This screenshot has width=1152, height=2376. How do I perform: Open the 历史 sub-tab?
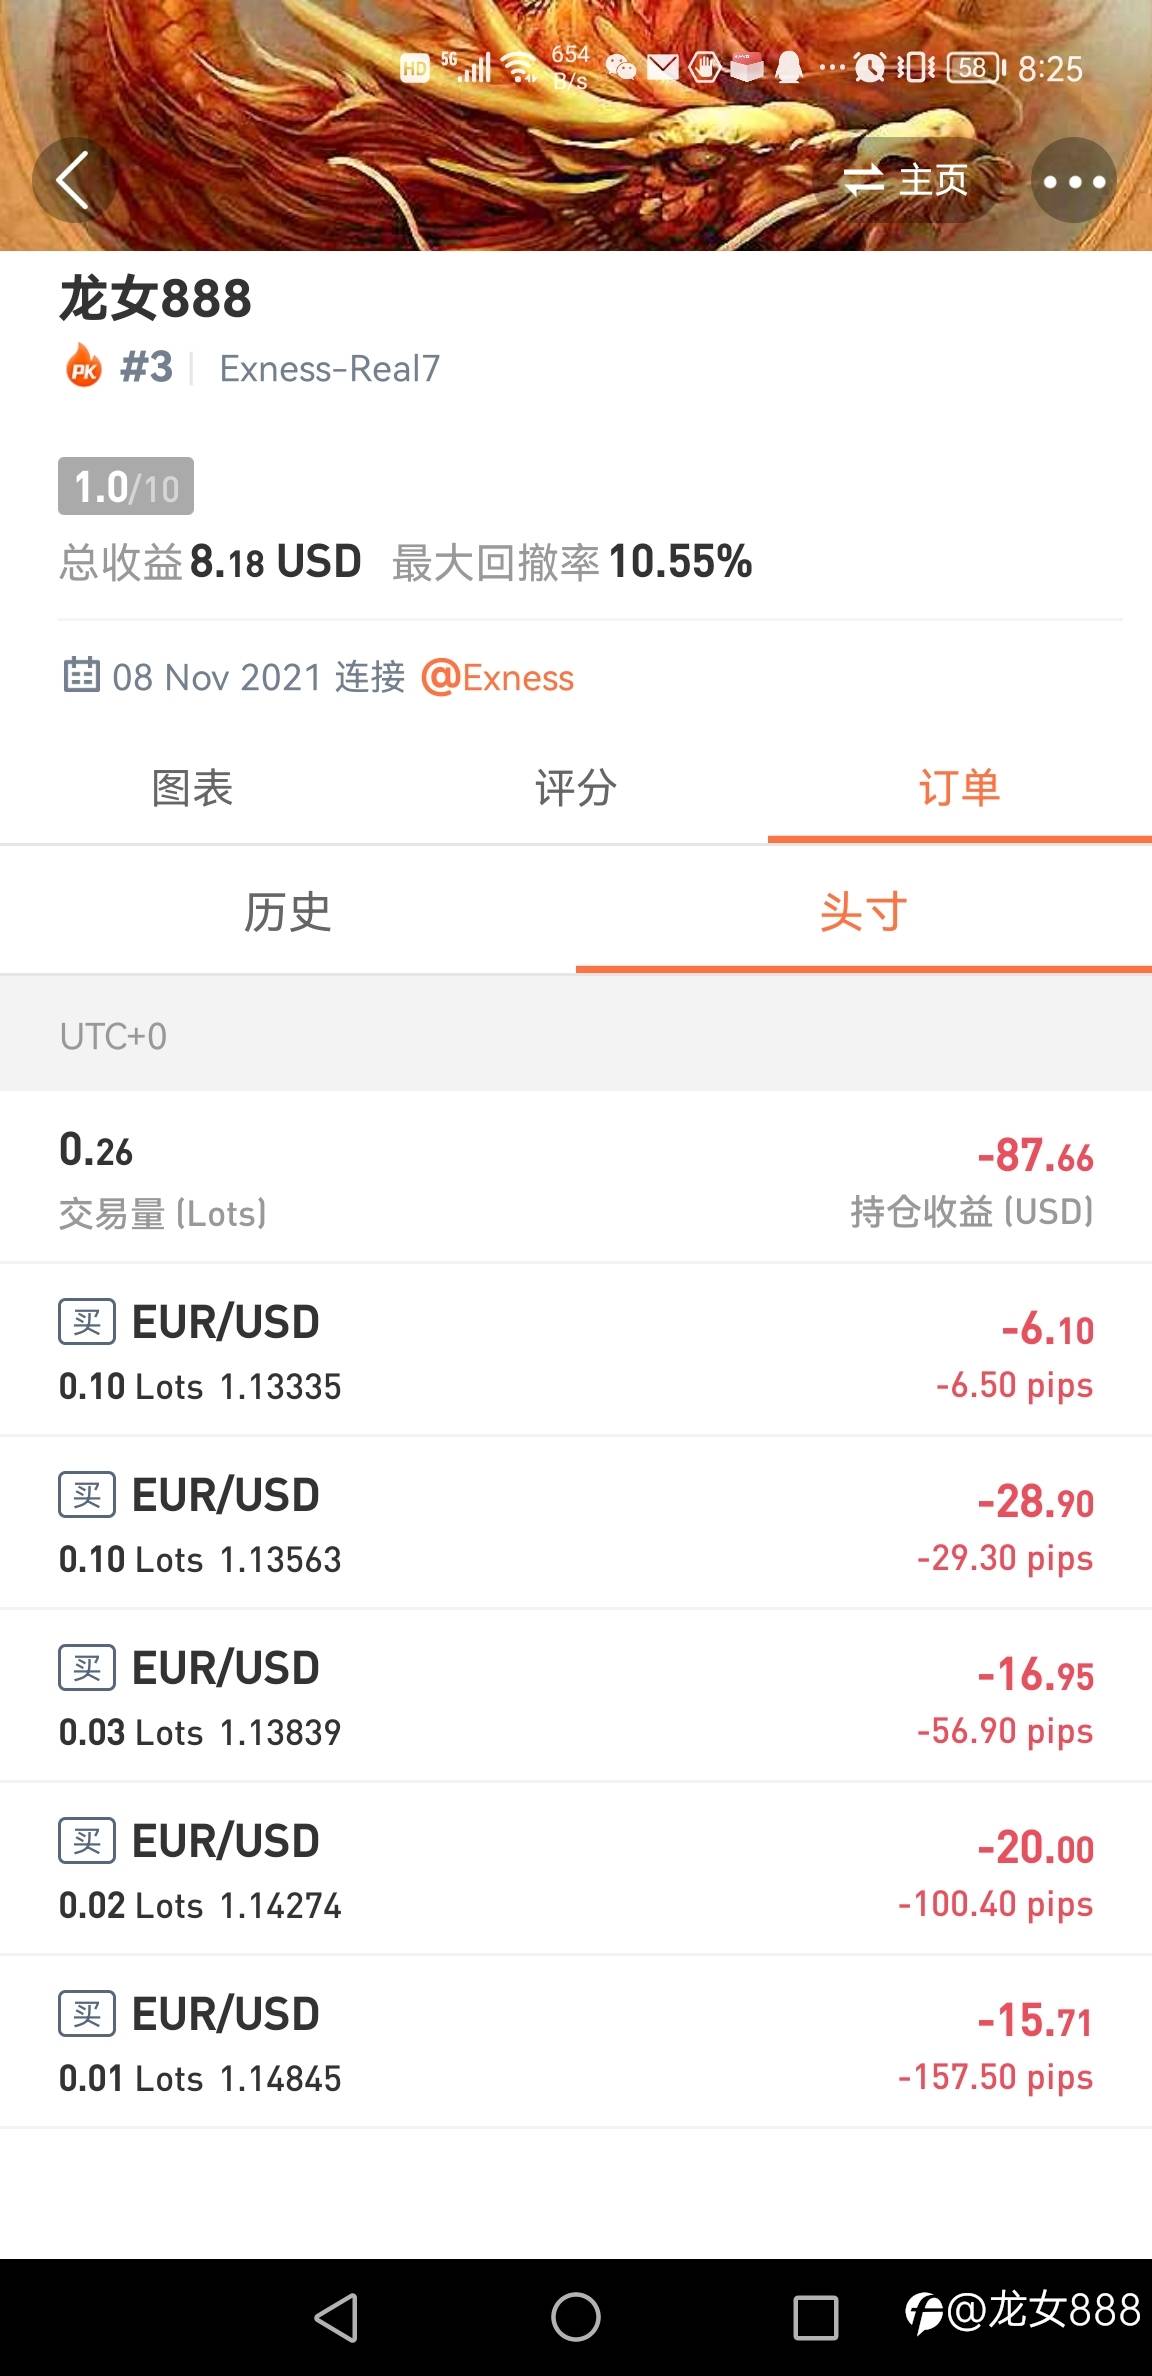[x=288, y=912]
